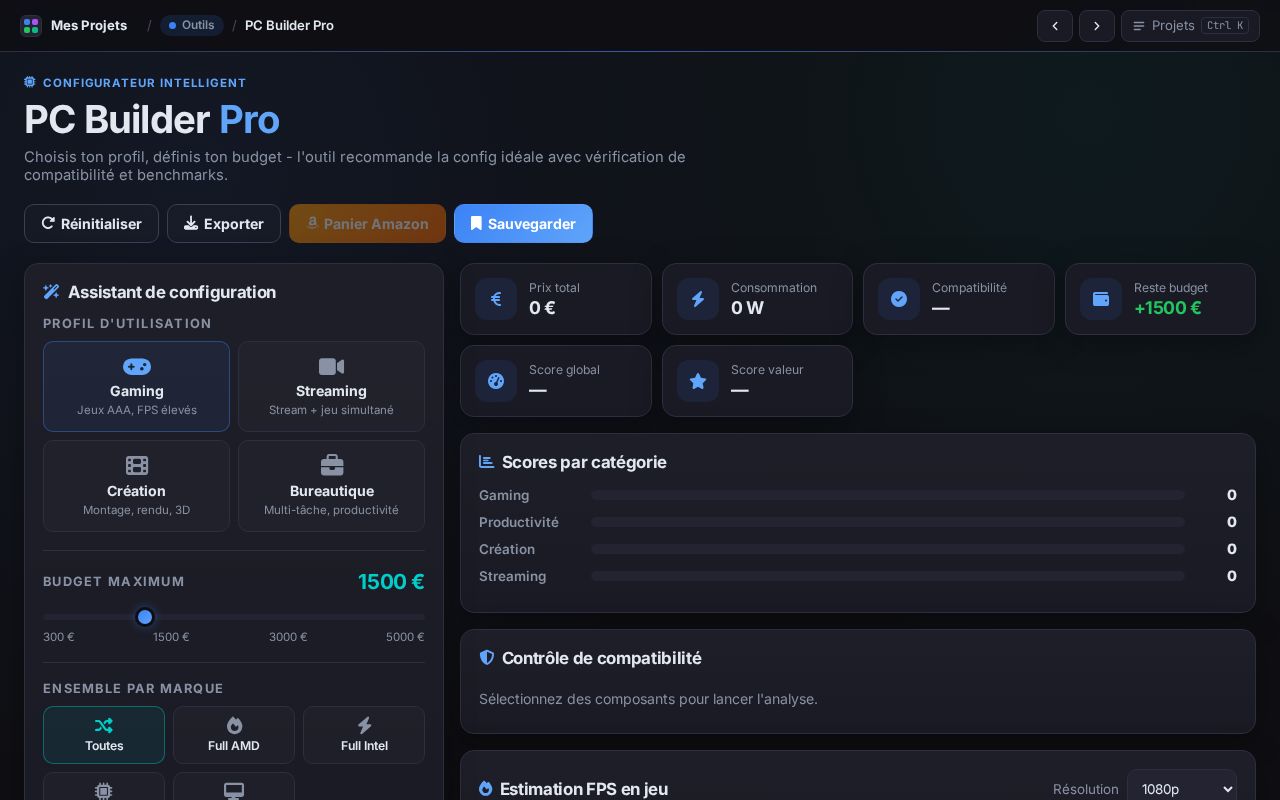This screenshot has height=800, width=1280.
Task: Click the magic wand Assistant de configuration icon
Action: (x=52, y=292)
